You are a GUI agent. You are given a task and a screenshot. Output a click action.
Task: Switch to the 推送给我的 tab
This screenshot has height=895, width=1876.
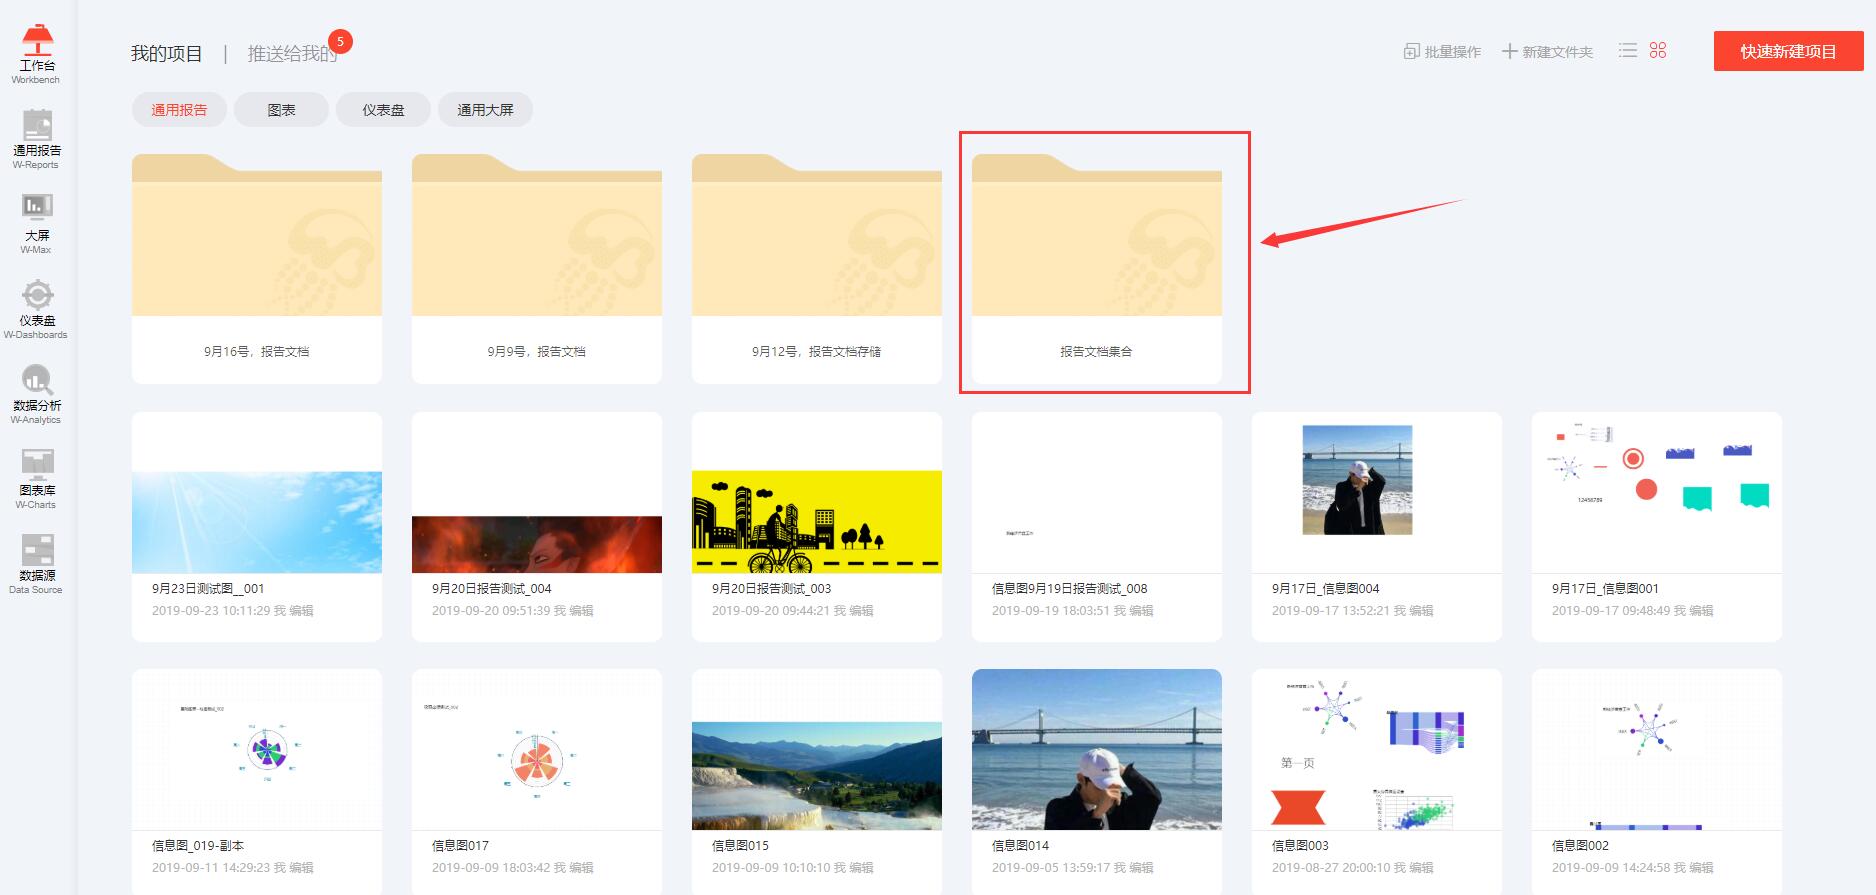(x=292, y=54)
